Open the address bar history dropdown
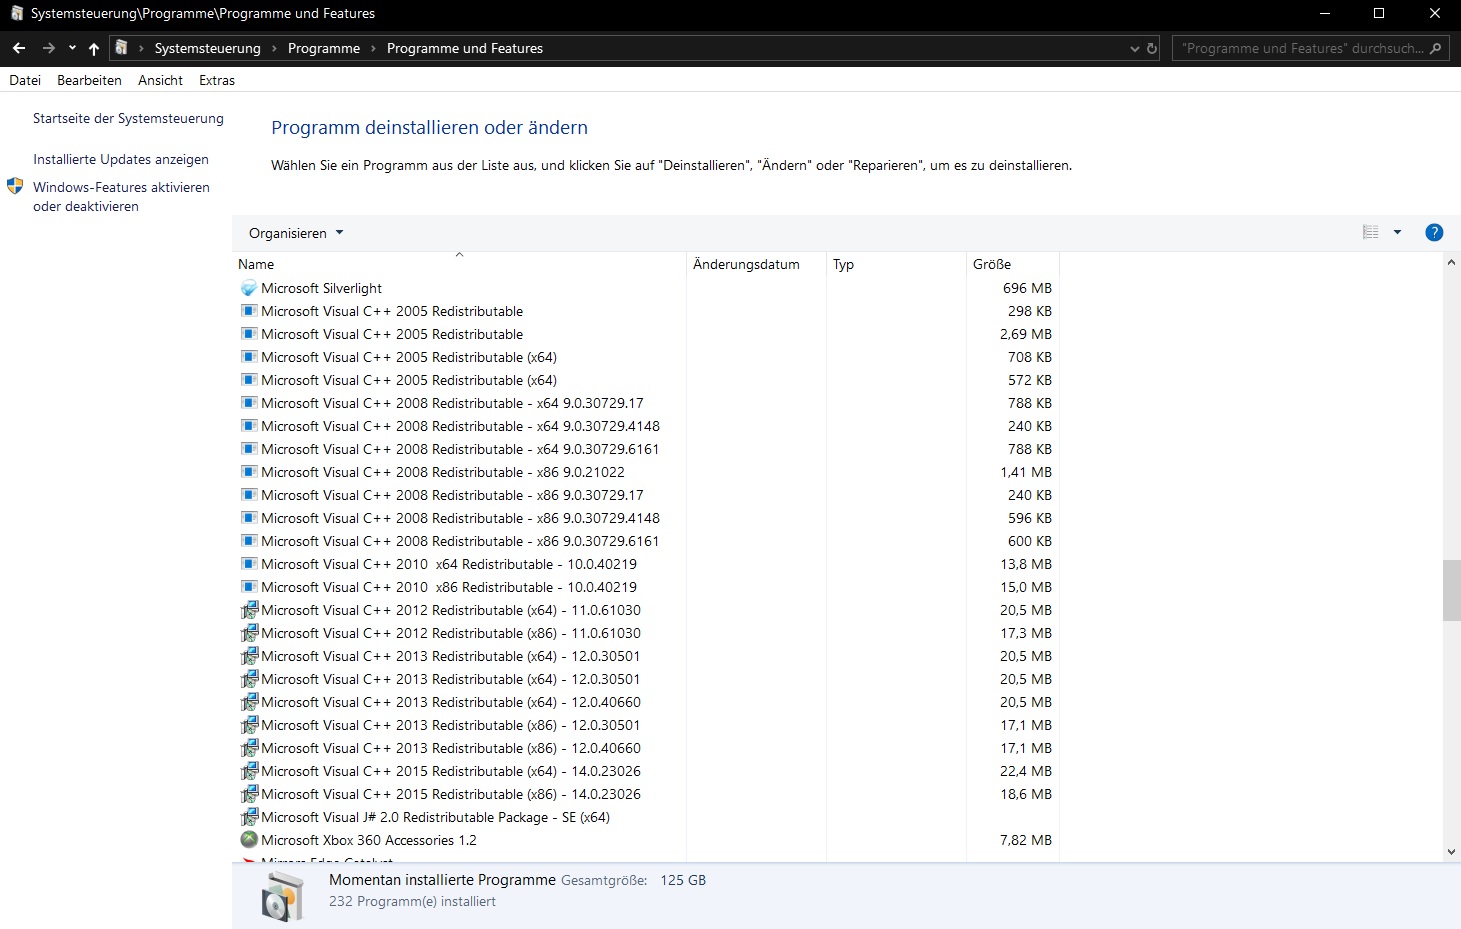Screen dimensions: 1461x929 click(x=1134, y=48)
